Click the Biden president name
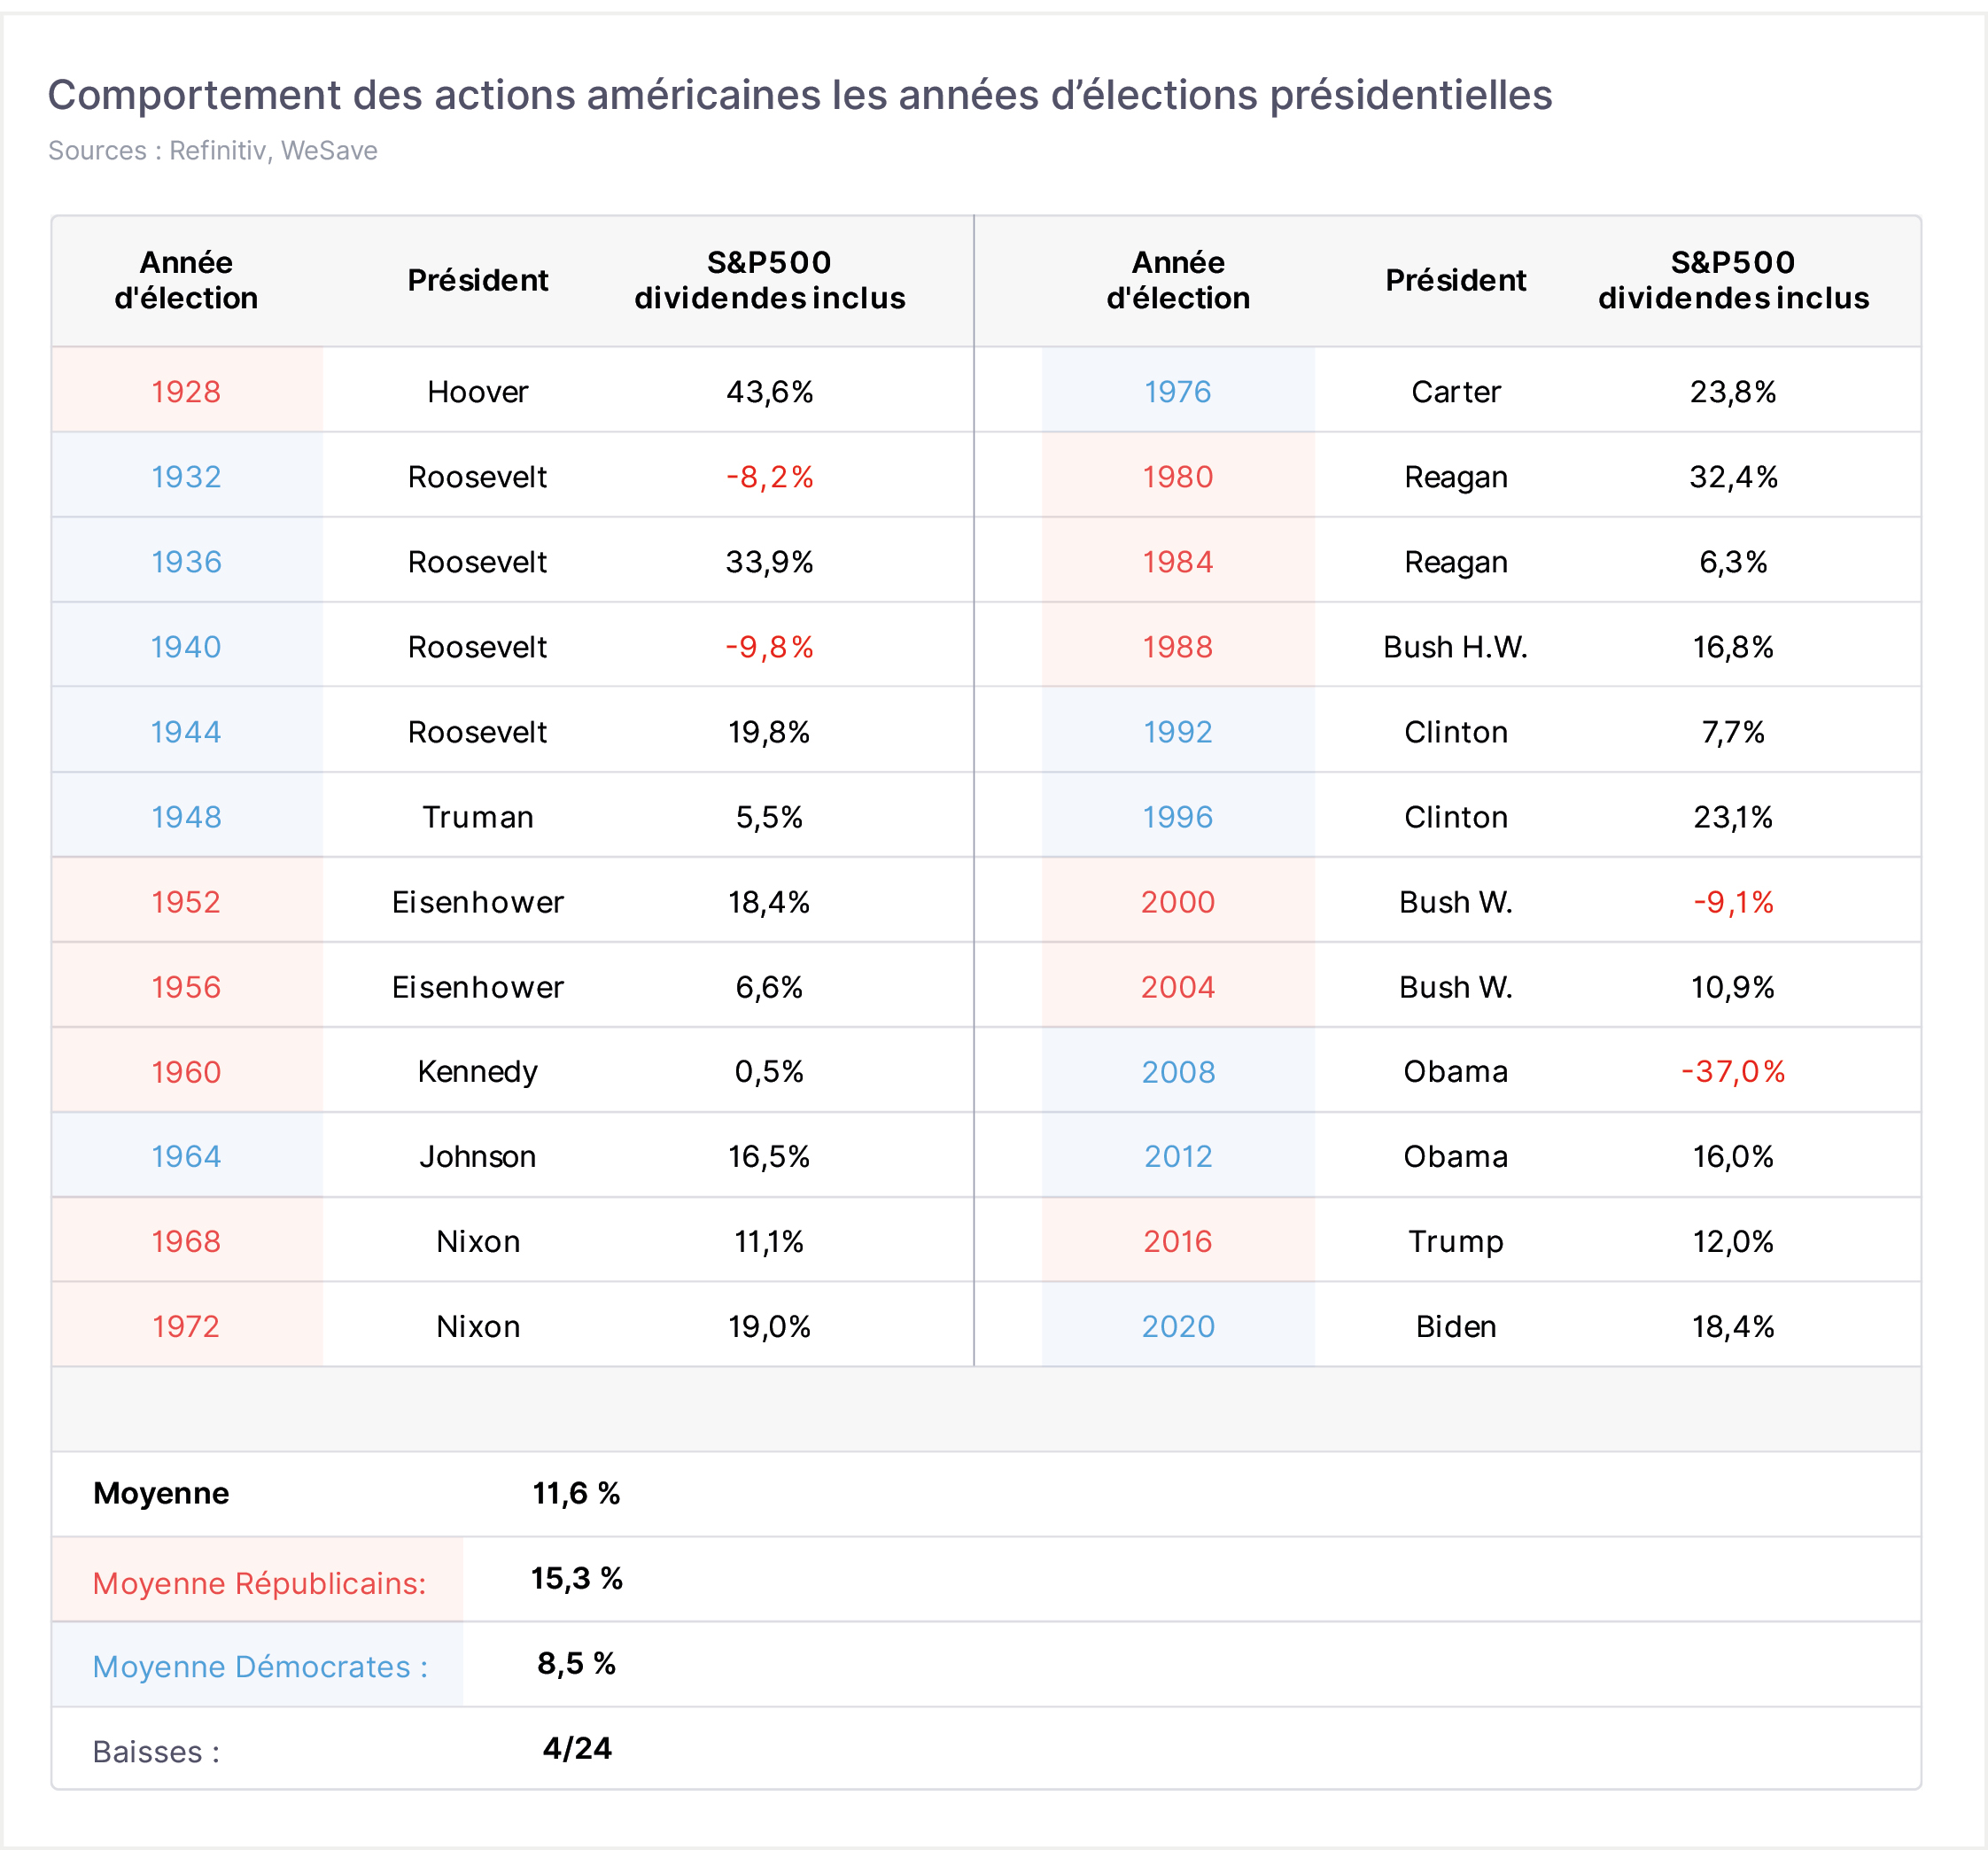 click(1455, 1326)
